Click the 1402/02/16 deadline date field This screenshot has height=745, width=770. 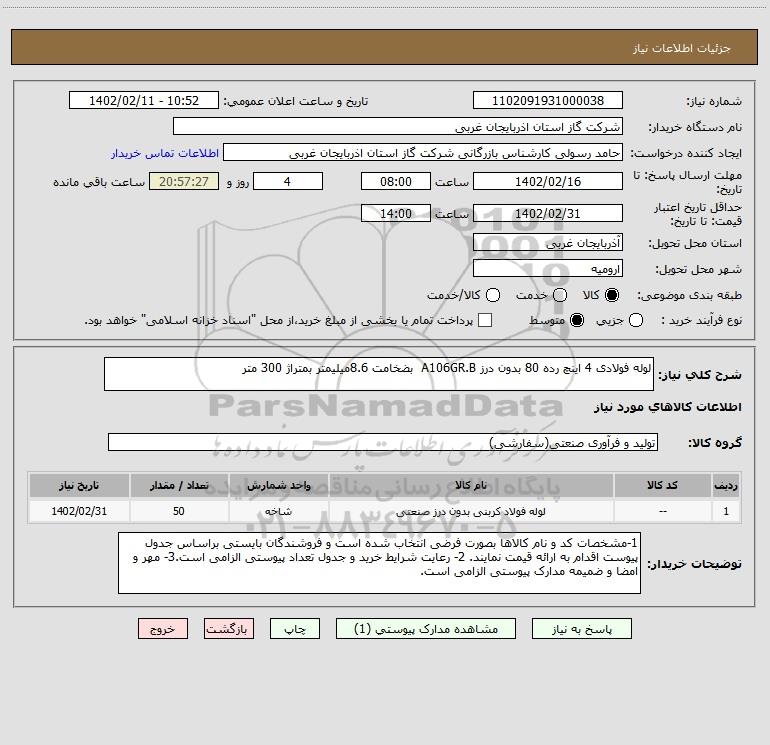pos(548,181)
